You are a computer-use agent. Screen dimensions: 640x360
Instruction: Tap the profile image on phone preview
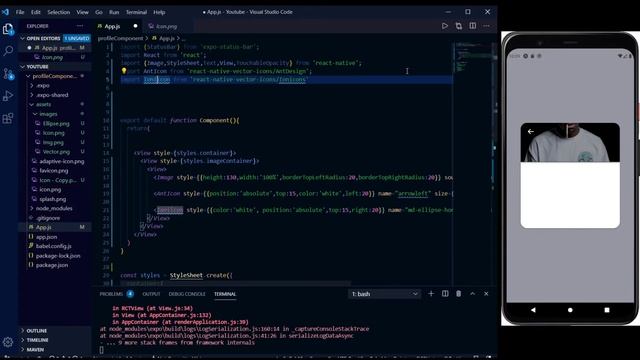(570, 142)
